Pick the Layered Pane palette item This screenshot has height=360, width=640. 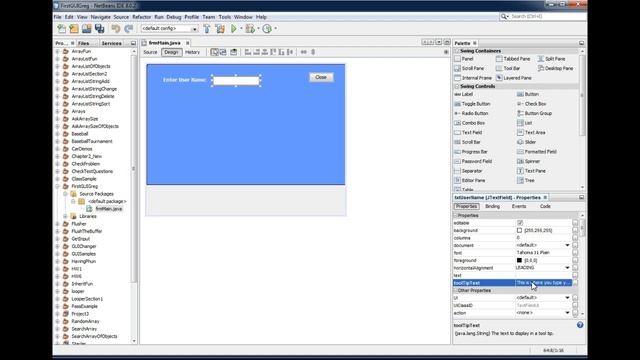tap(513, 78)
